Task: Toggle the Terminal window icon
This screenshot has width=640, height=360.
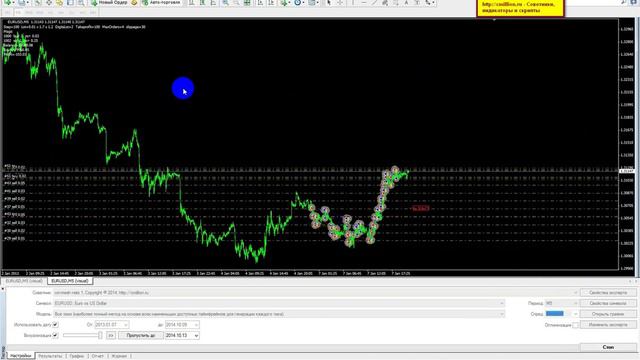Action: (x=70, y=2)
